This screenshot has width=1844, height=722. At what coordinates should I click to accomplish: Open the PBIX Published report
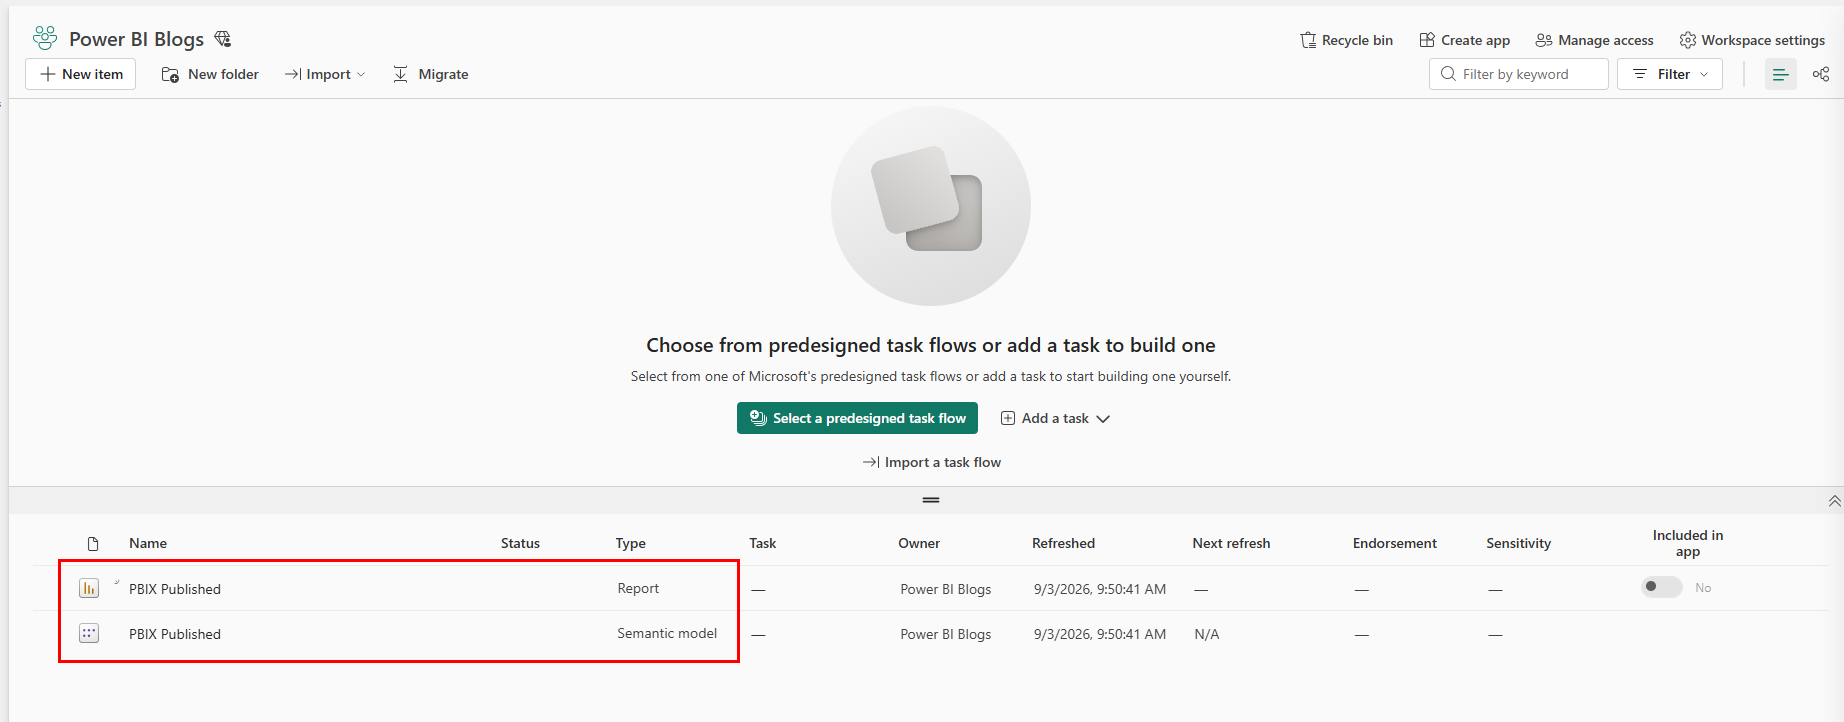[x=175, y=589]
